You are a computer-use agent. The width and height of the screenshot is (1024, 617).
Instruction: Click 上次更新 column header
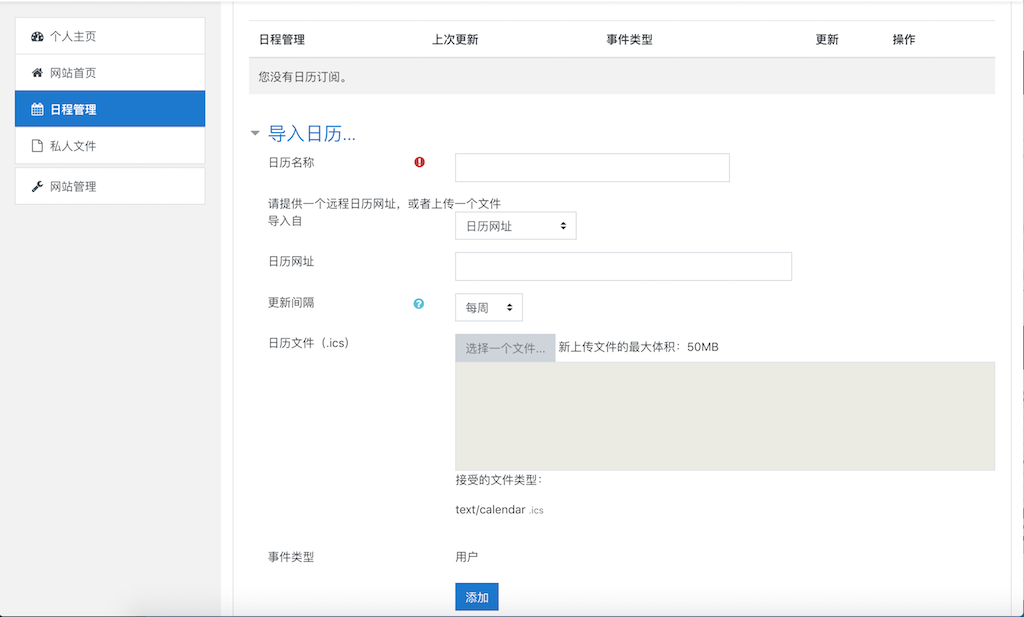455,39
